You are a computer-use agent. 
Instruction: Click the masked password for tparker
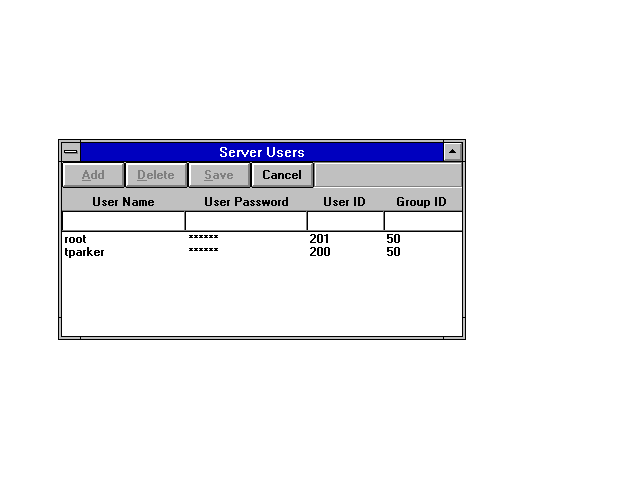[203, 251]
